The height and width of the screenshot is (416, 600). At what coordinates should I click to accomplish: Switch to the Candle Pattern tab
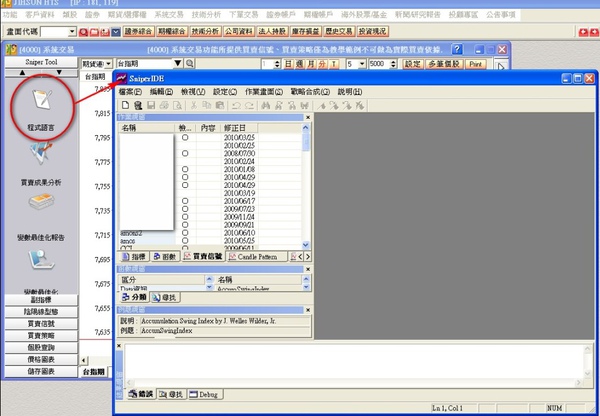point(257,256)
